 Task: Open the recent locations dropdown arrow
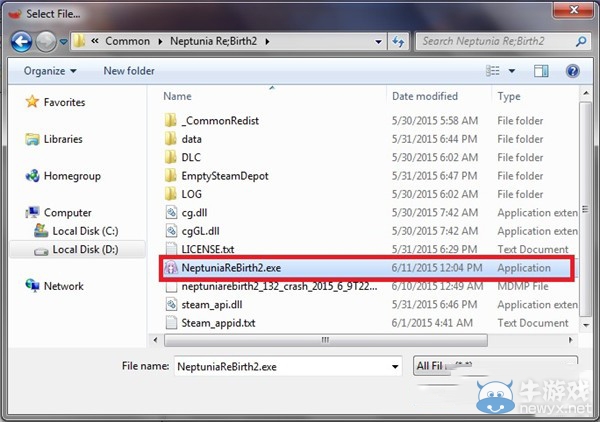click(64, 41)
